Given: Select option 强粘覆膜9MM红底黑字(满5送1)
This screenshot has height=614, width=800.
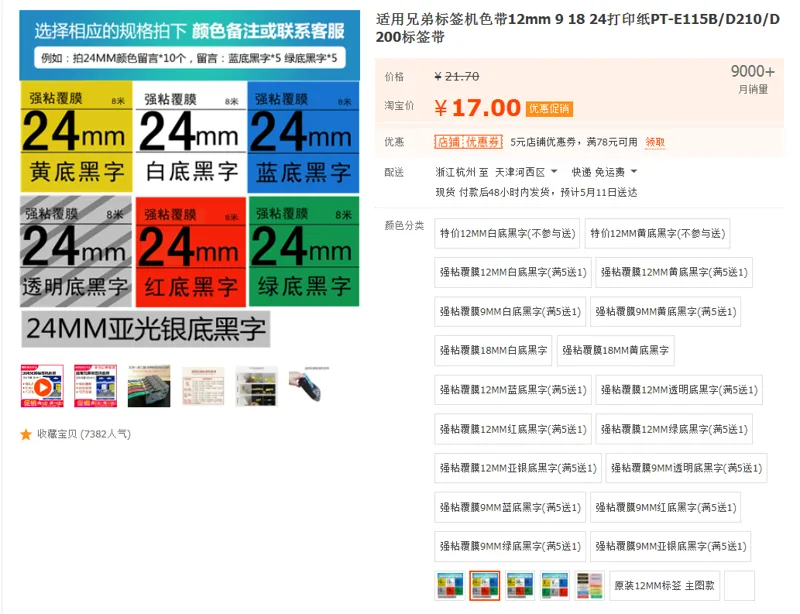Looking at the screenshot, I should click(x=666, y=507).
